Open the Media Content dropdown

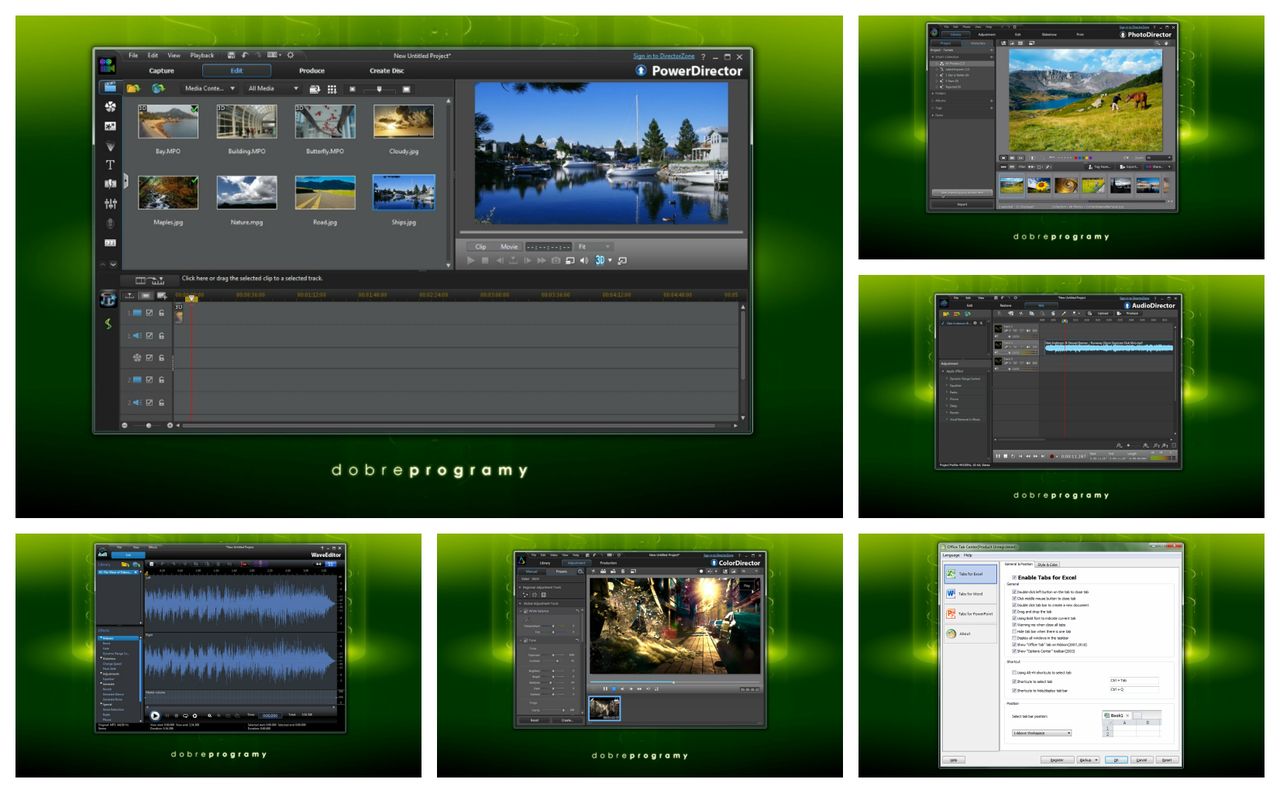(210, 88)
